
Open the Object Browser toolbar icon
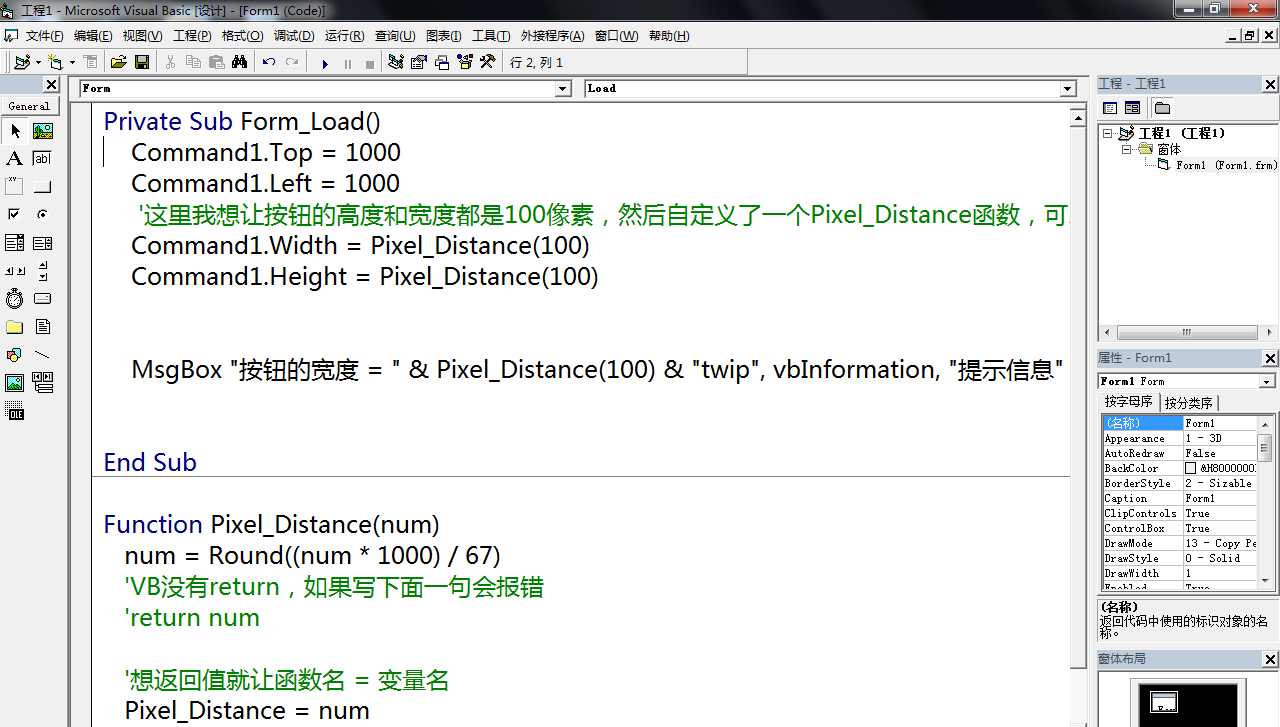(464, 62)
